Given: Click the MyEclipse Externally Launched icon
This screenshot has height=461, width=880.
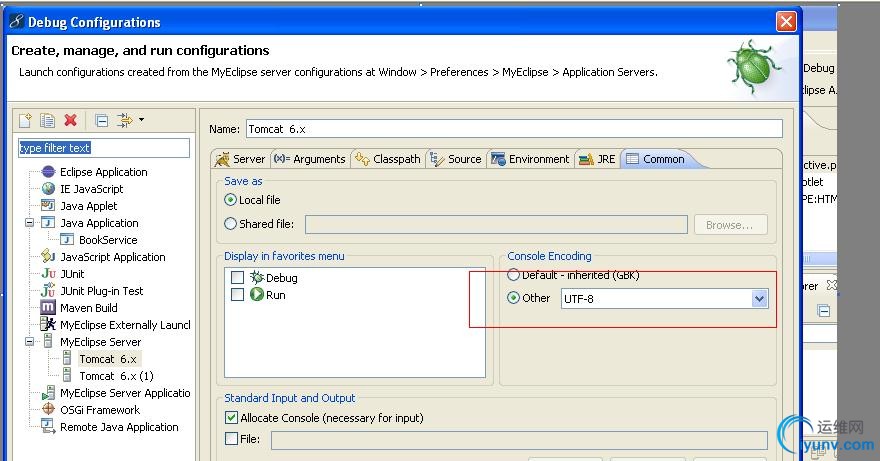Looking at the screenshot, I should [x=48, y=325].
